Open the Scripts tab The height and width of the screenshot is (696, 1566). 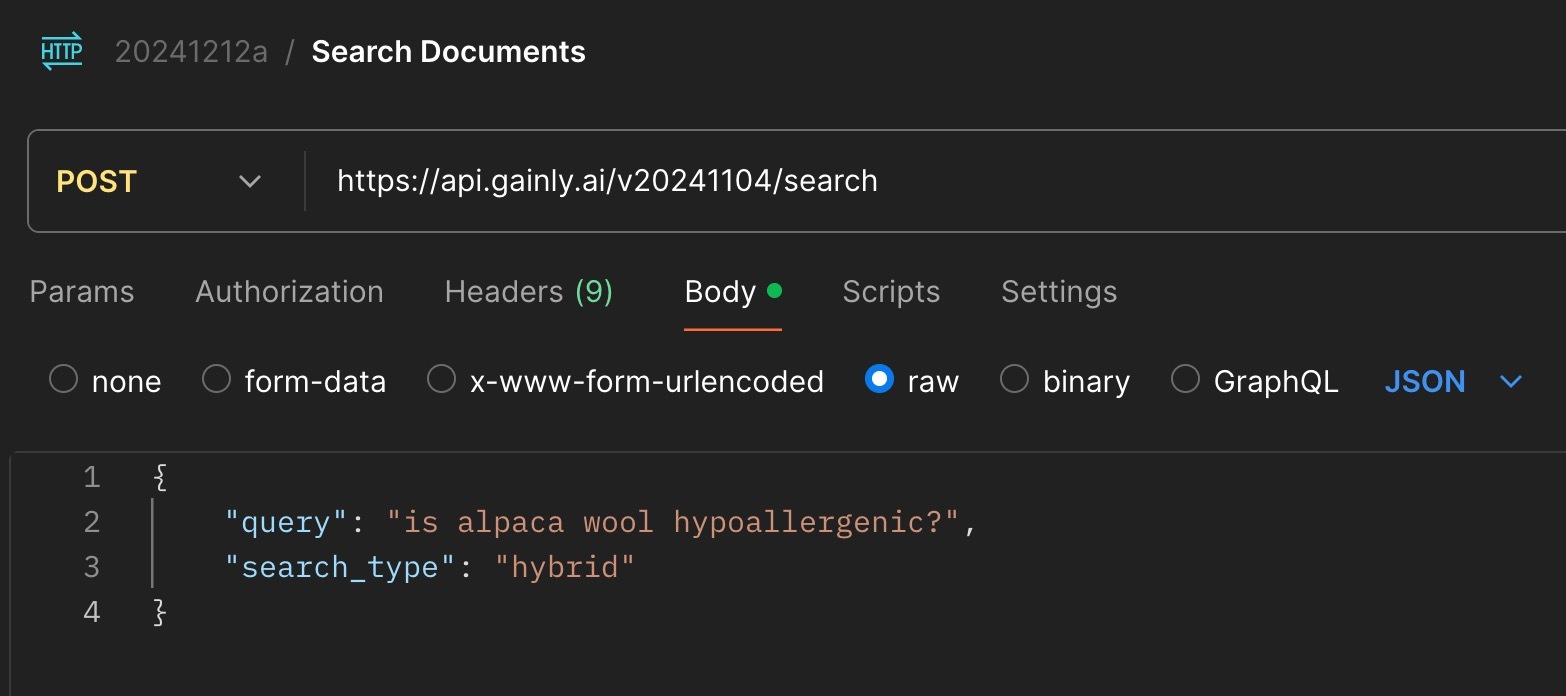(x=891, y=292)
